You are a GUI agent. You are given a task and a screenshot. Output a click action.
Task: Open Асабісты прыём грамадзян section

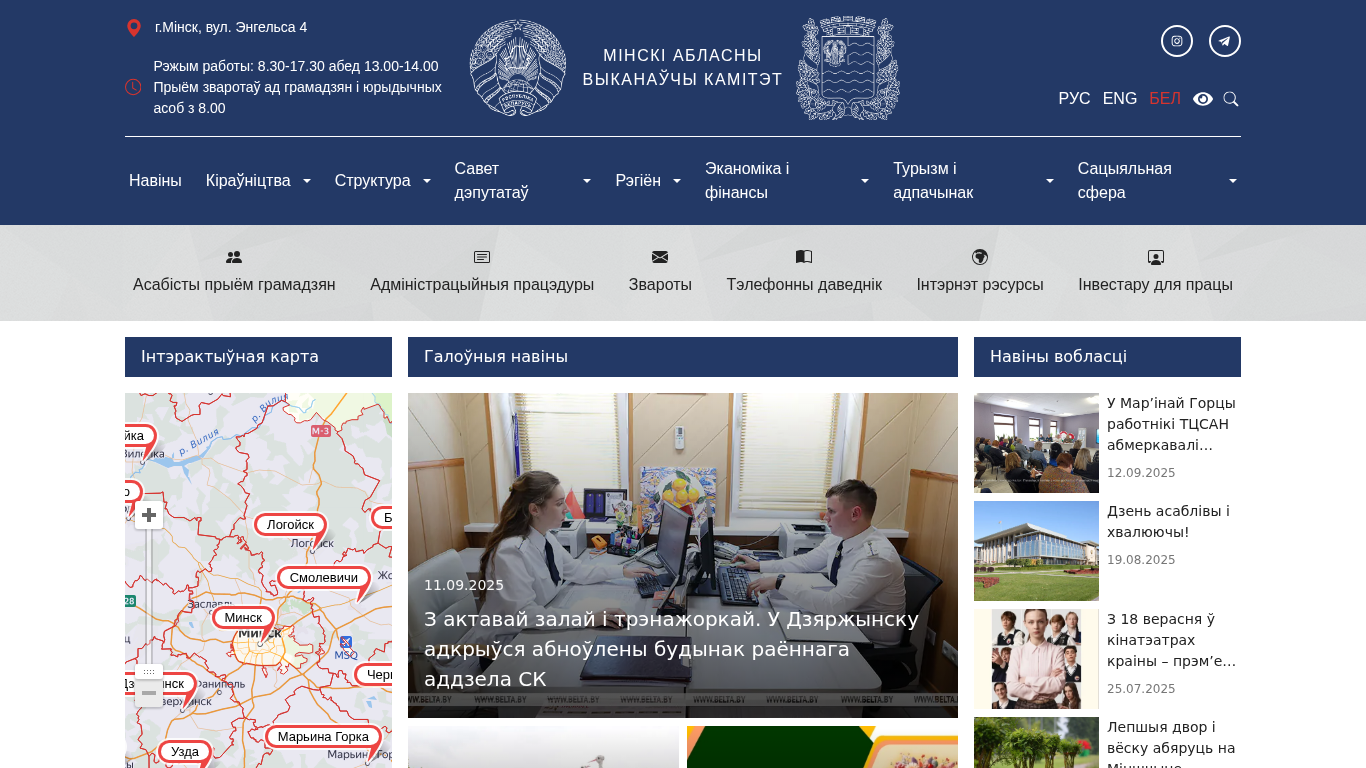coord(234,272)
